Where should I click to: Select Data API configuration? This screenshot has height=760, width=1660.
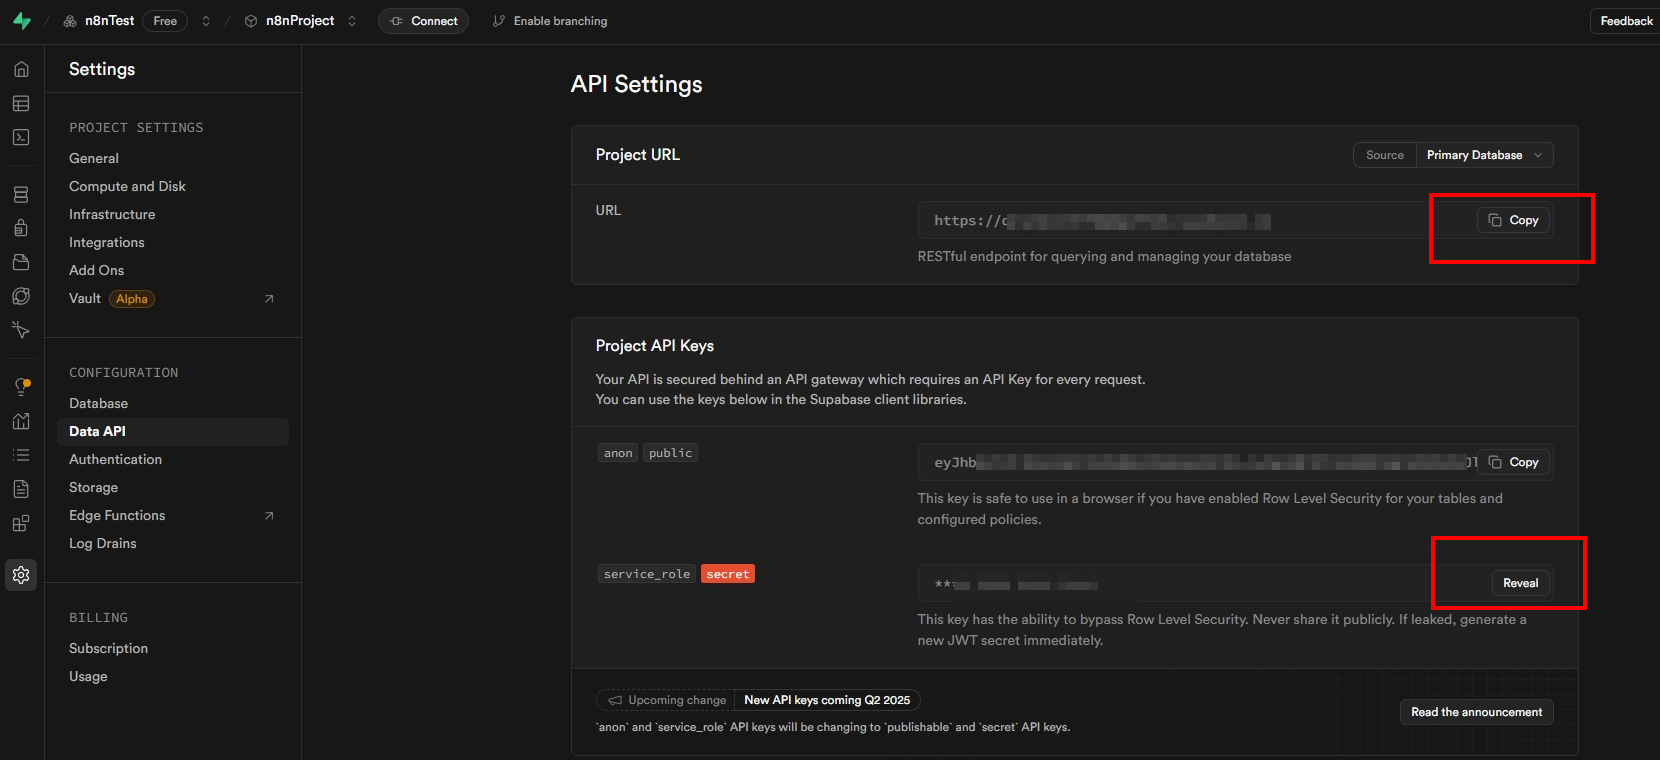pos(173,431)
